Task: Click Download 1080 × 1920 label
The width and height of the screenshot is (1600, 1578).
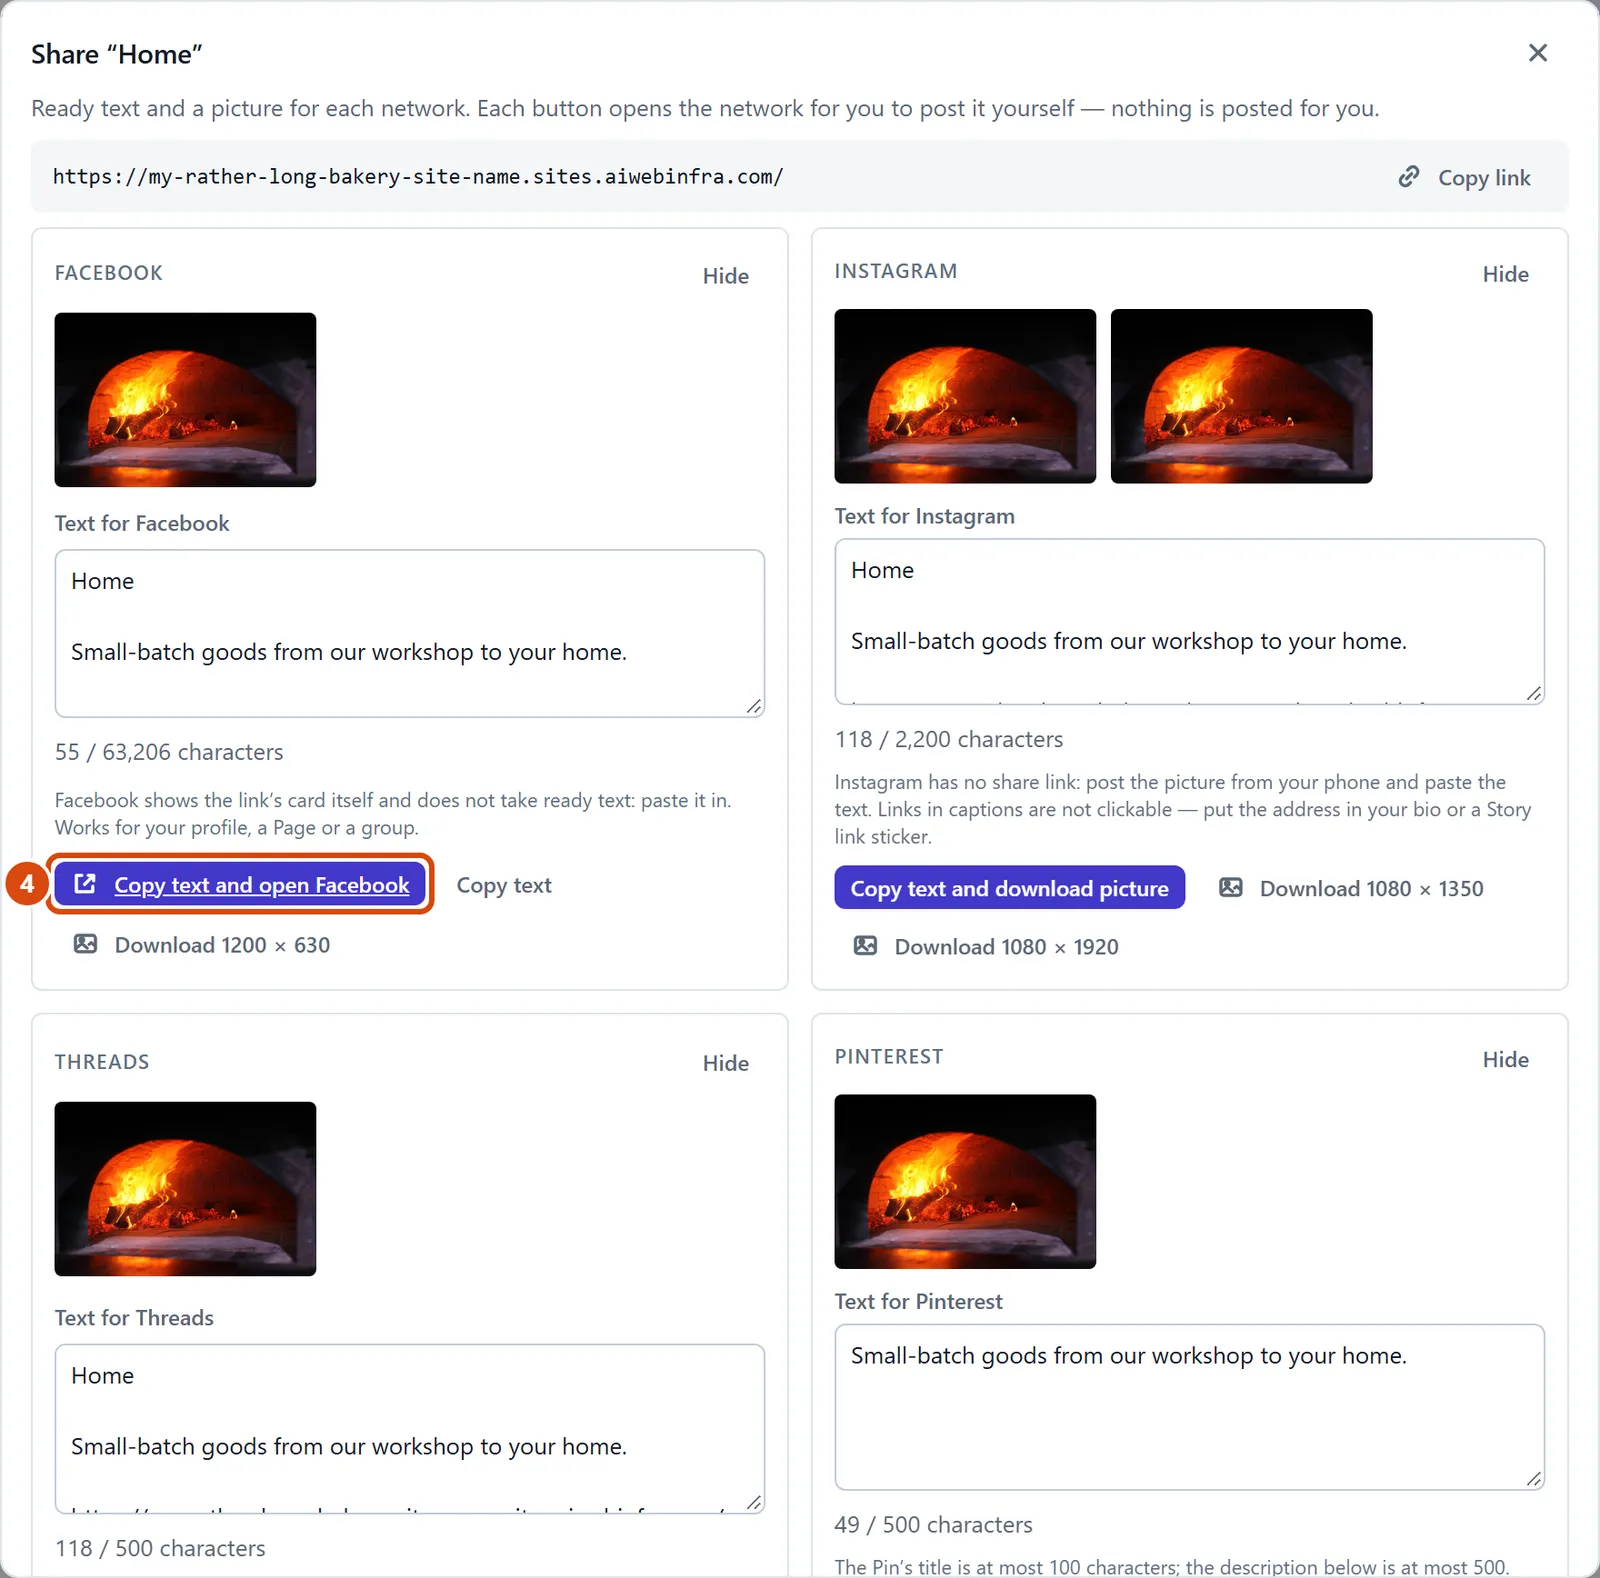Action: click(1006, 946)
